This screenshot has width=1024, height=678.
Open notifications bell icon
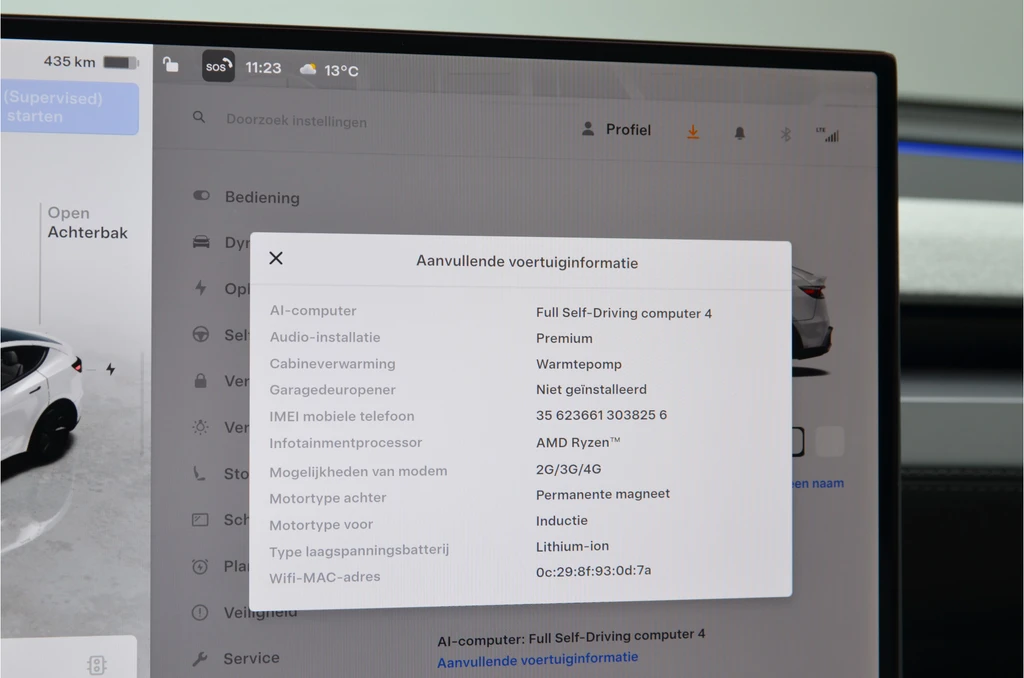click(739, 133)
